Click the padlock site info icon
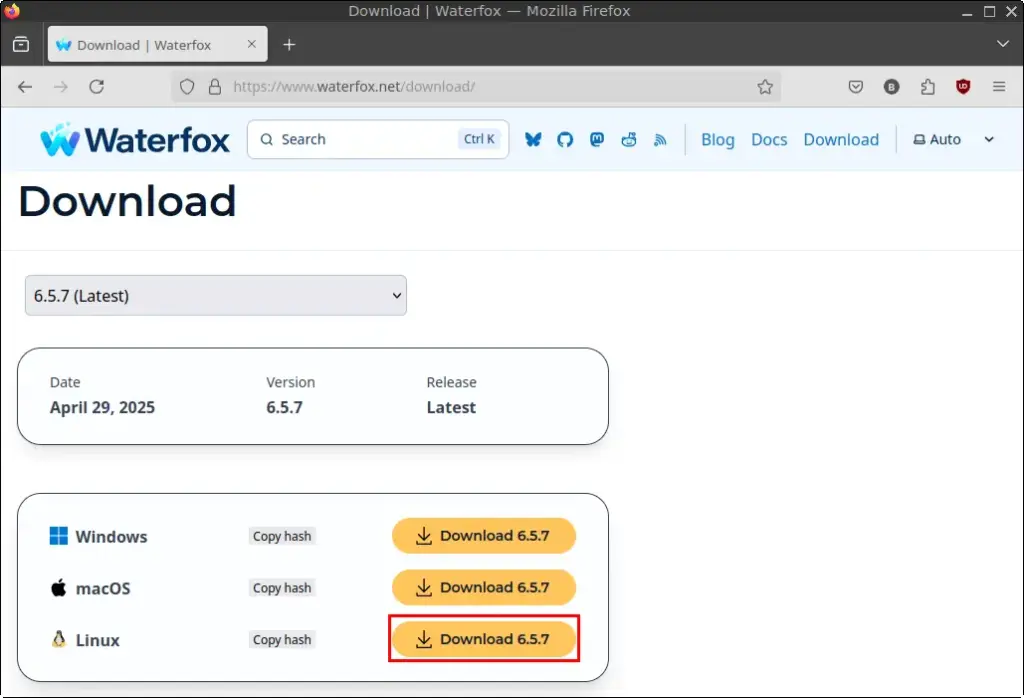 [x=215, y=87]
